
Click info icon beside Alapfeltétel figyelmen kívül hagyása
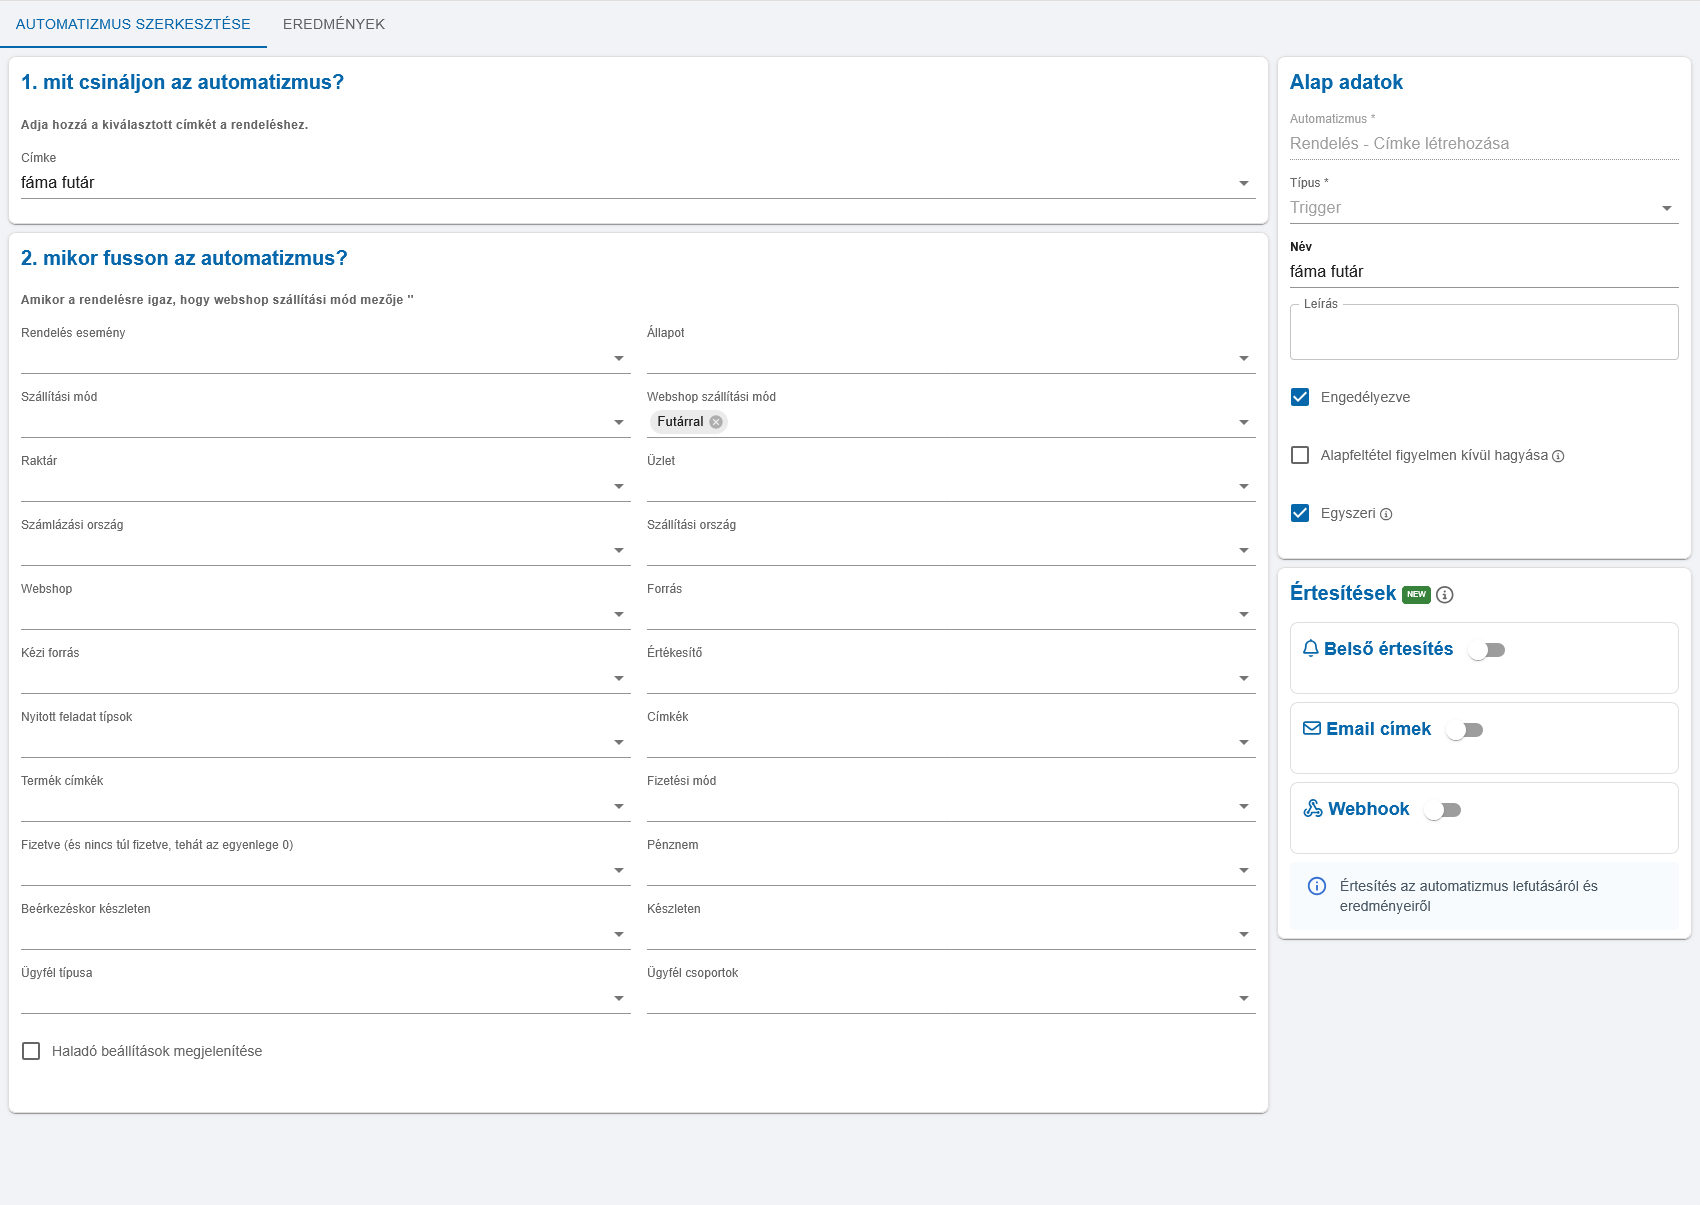coord(1558,456)
